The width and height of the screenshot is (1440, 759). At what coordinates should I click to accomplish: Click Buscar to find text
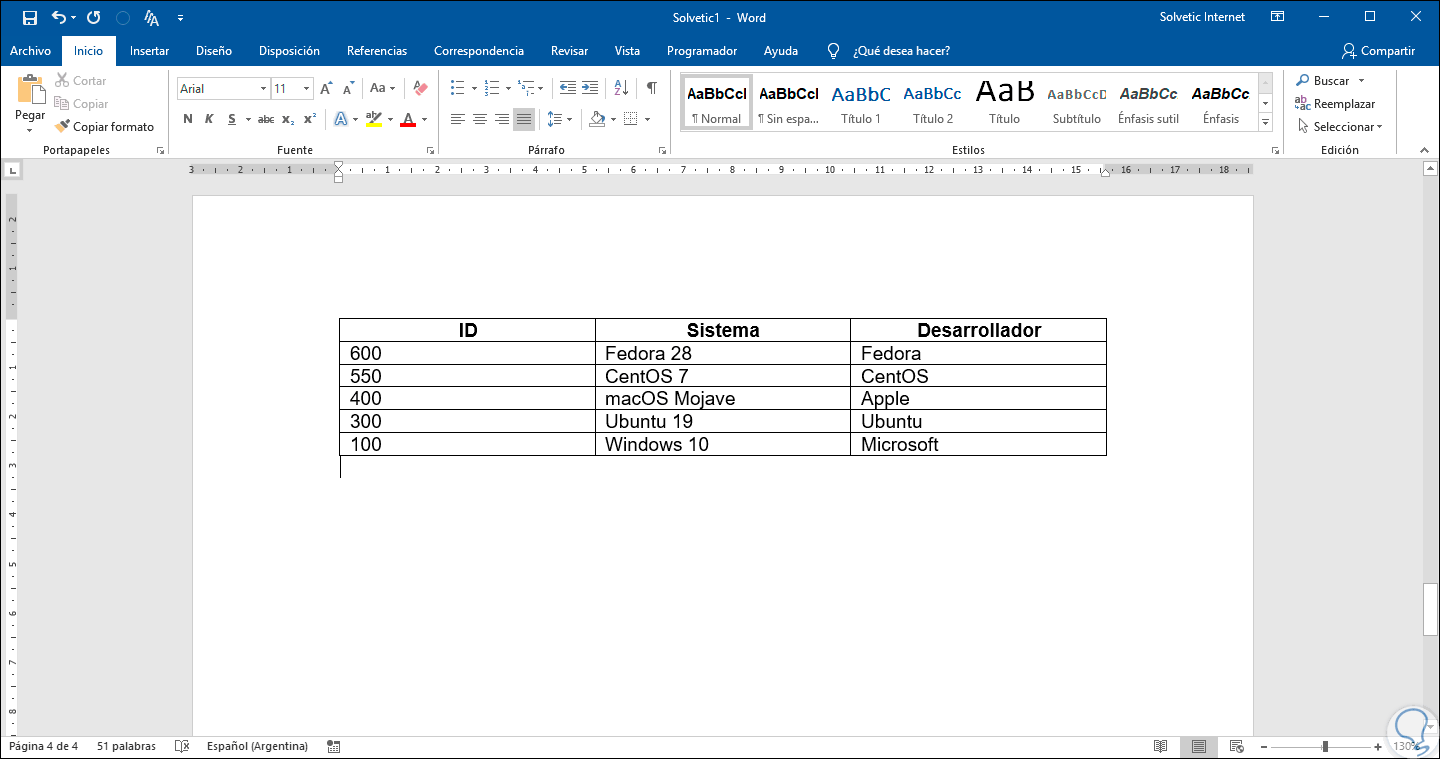(x=1323, y=81)
